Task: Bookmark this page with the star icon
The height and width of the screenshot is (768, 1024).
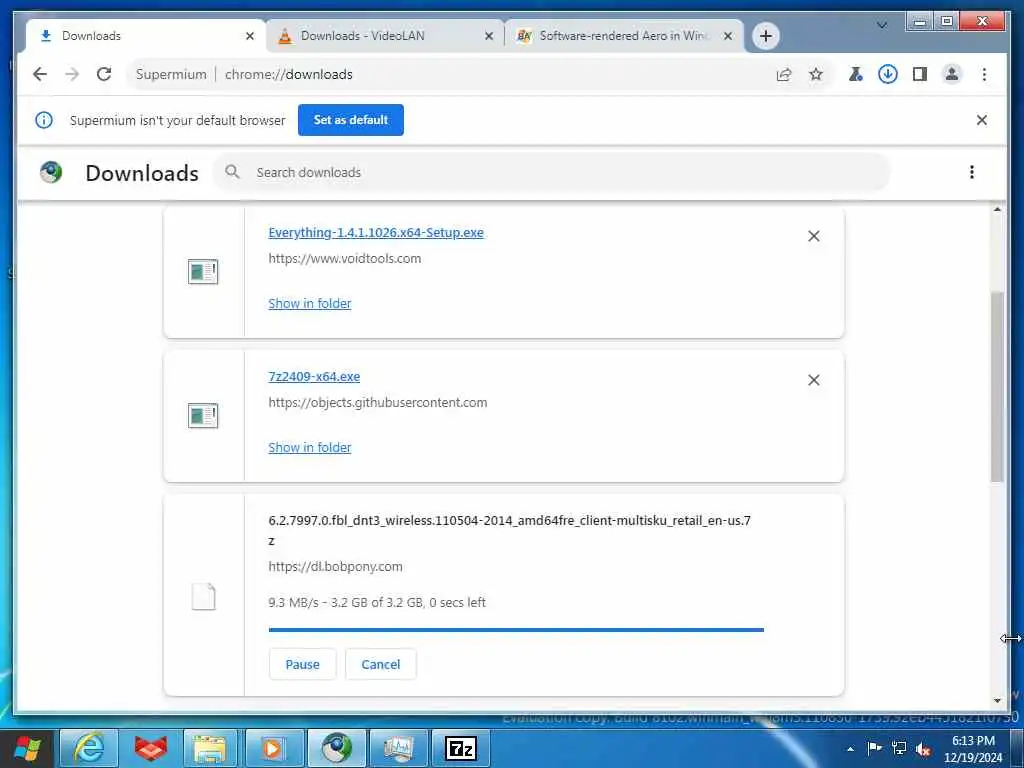Action: [x=816, y=74]
